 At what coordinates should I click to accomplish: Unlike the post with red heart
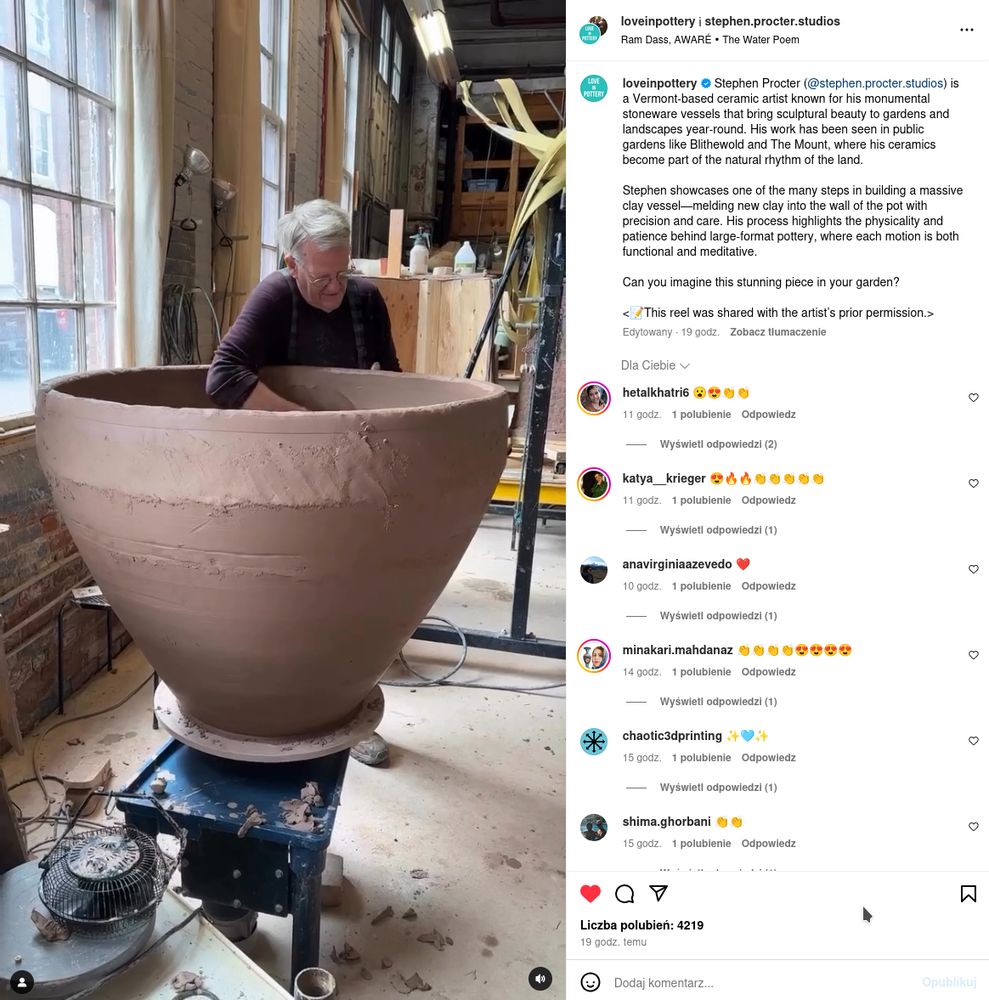coord(590,893)
